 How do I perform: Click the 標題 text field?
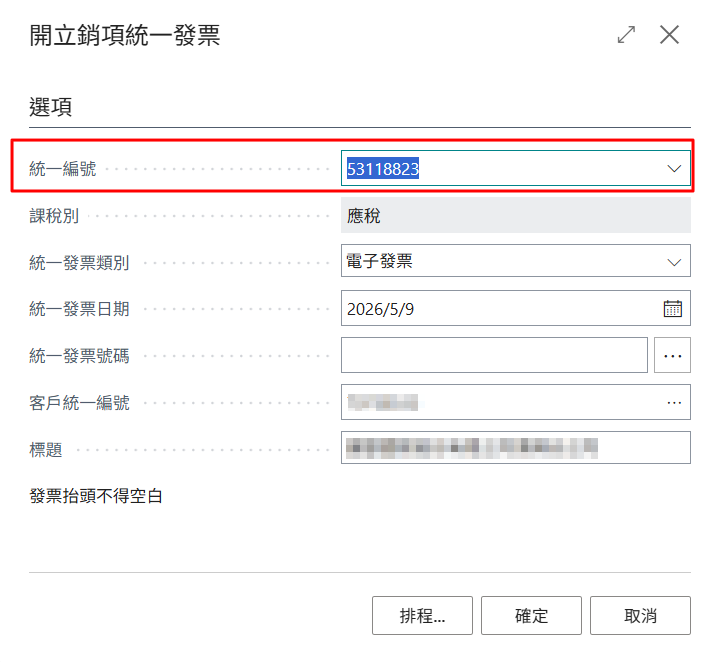(516, 448)
